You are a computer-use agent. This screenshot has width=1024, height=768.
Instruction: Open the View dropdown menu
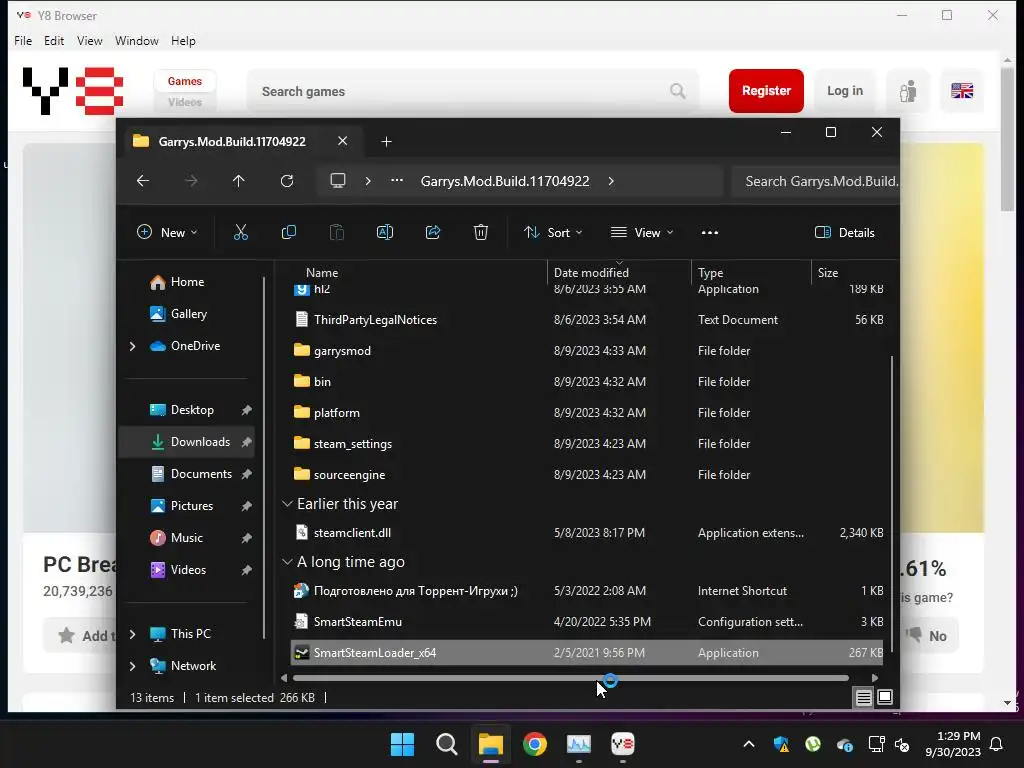coord(642,232)
